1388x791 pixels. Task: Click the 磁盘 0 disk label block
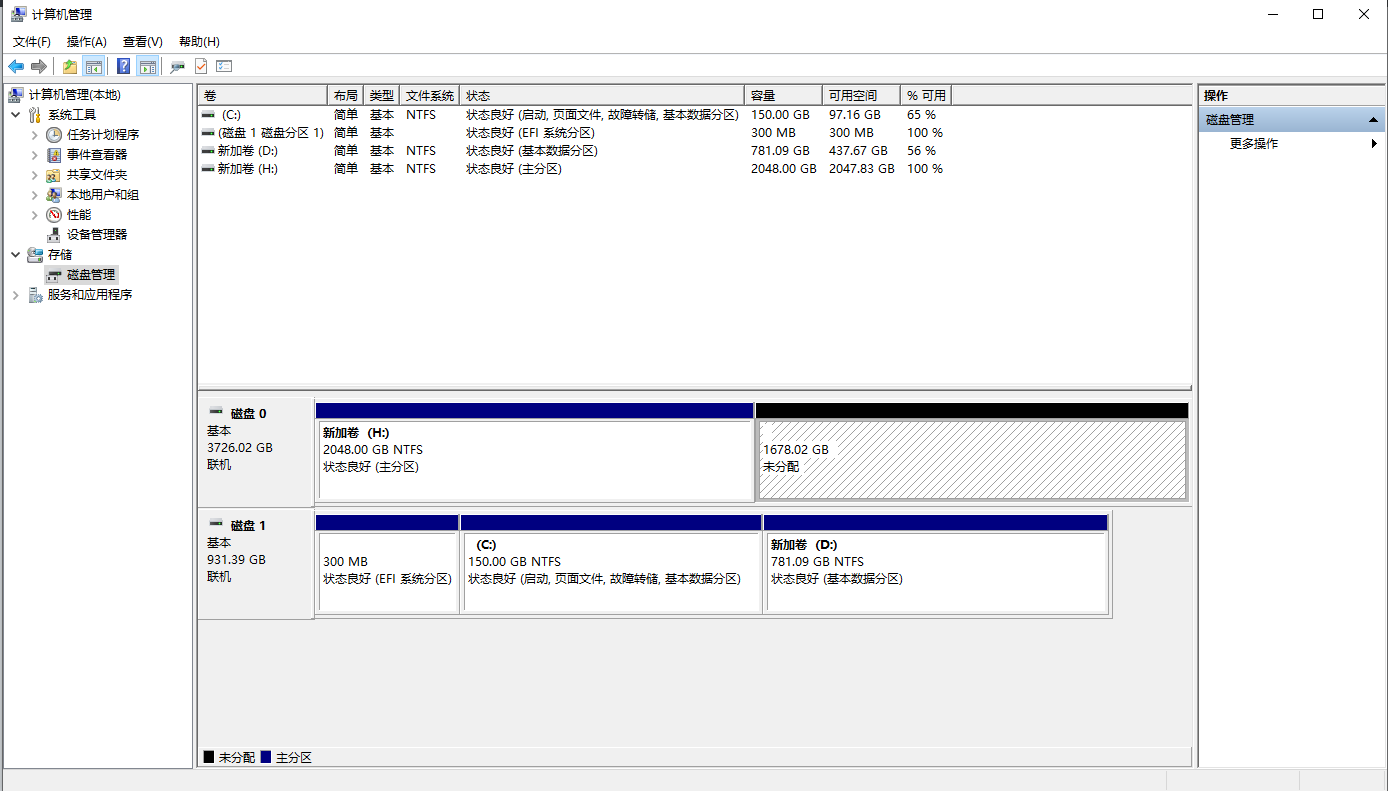point(256,451)
